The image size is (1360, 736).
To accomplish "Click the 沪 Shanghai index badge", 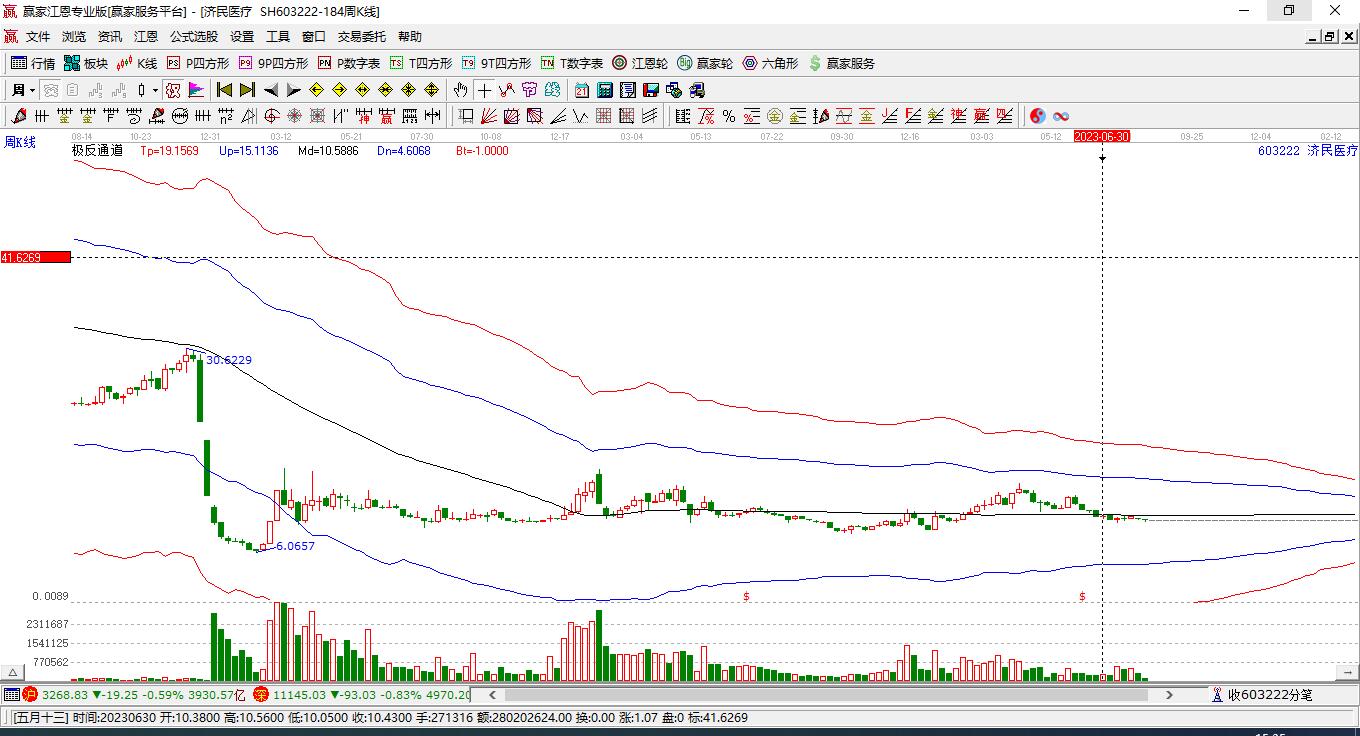I will pyautogui.click(x=30, y=695).
